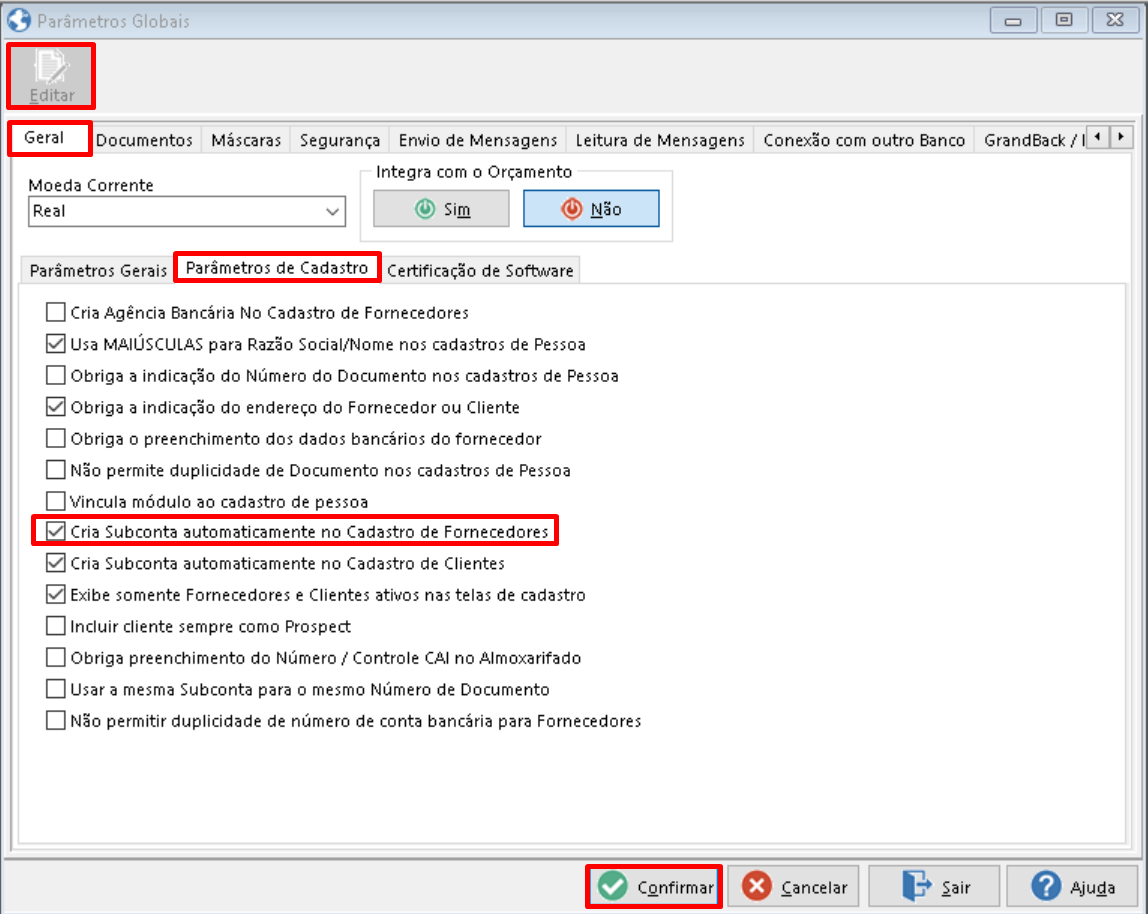The height and width of the screenshot is (914, 1148).
Task: Switch to the Segurança tab
Action: 340,140
